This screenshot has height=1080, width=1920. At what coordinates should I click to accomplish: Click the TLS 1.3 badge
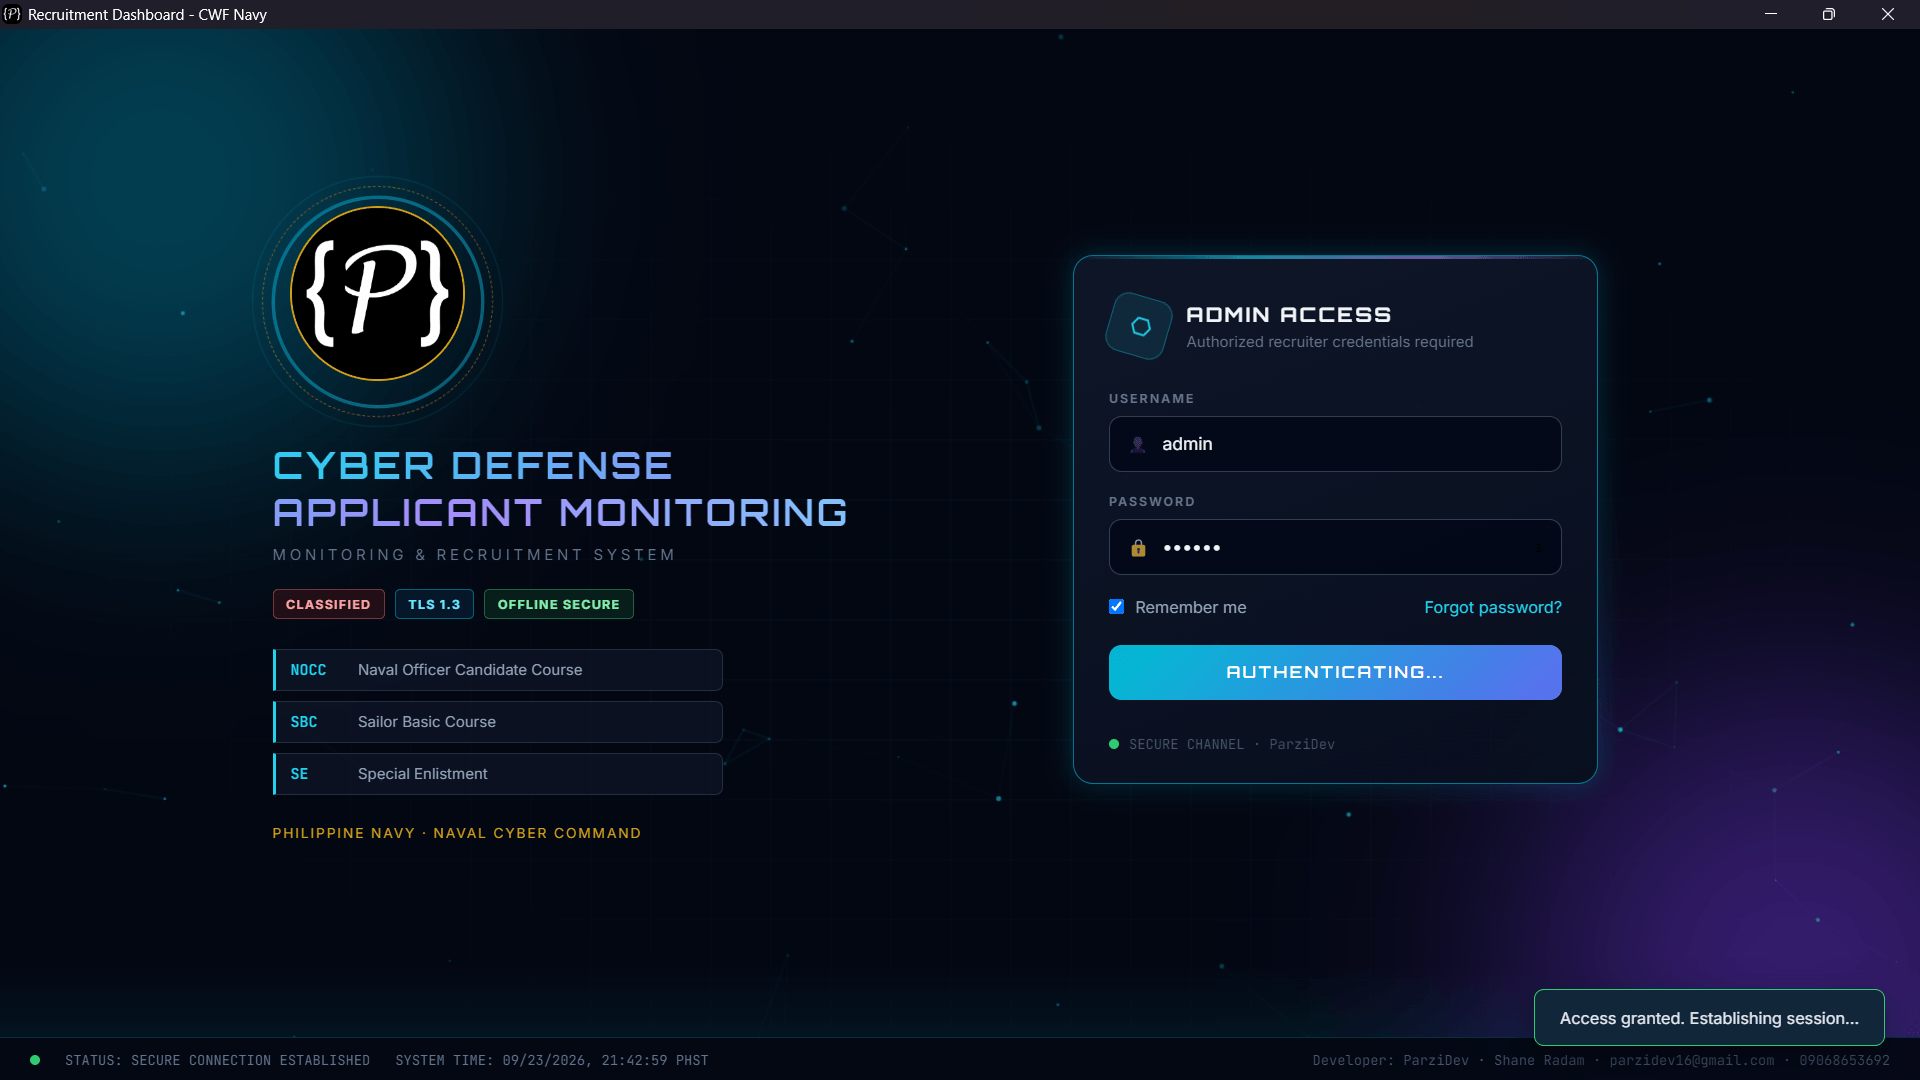click(x=434, y=604)
